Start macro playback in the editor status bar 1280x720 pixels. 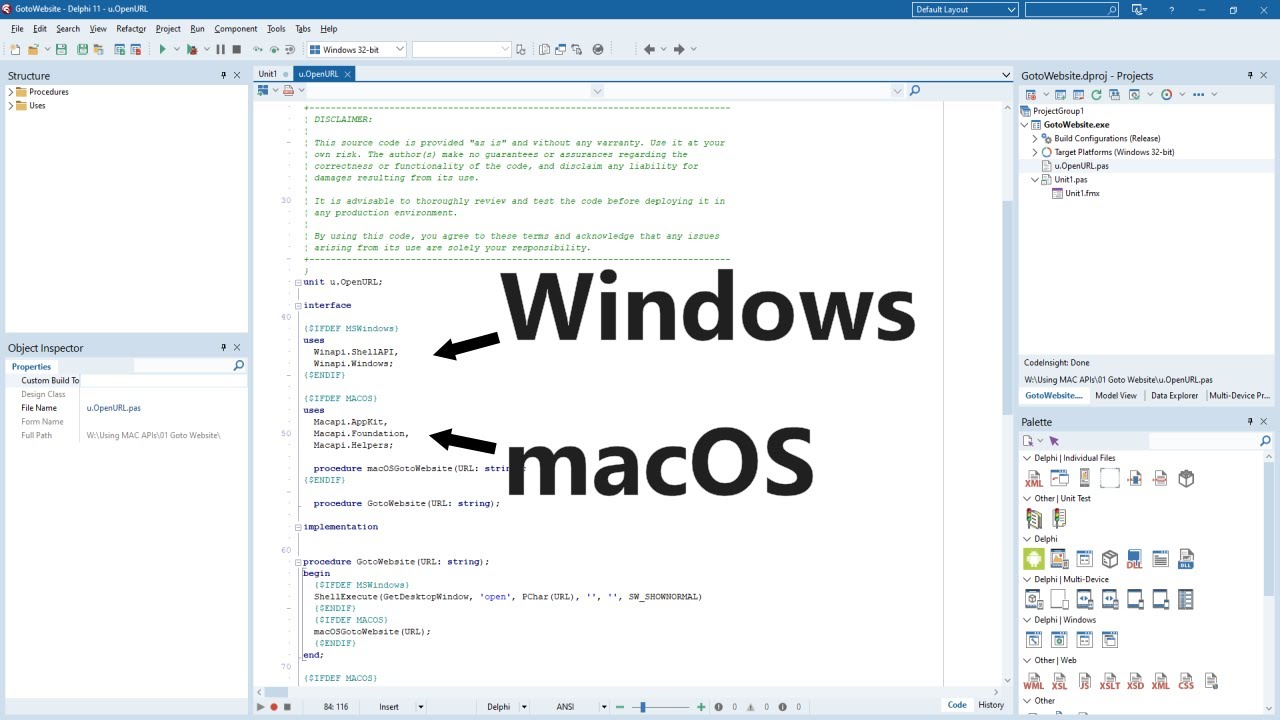coord(261,707)
